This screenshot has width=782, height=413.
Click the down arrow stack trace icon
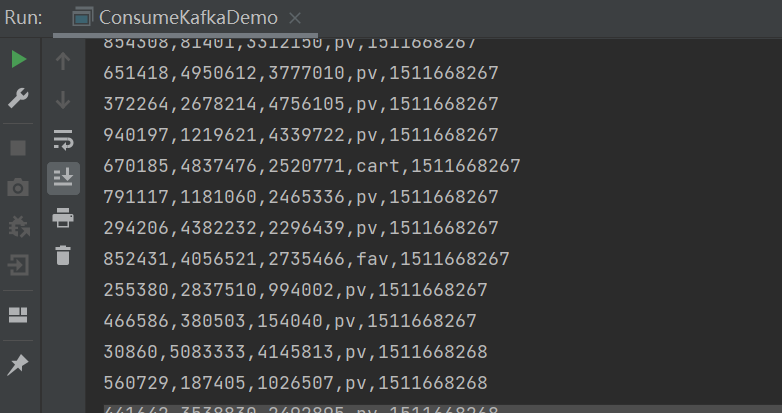pos(63,100)
